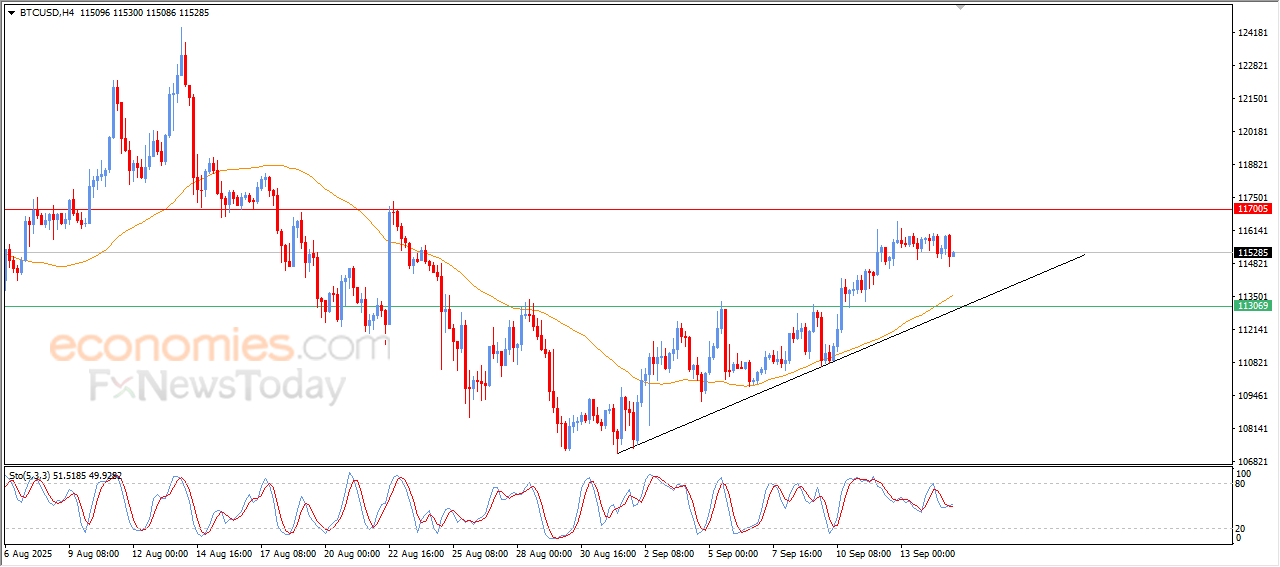This screenshot has width=1280, height=567.
Task: Click the 10 Sep 08:00 time label
Action: [x=864, y=552]
